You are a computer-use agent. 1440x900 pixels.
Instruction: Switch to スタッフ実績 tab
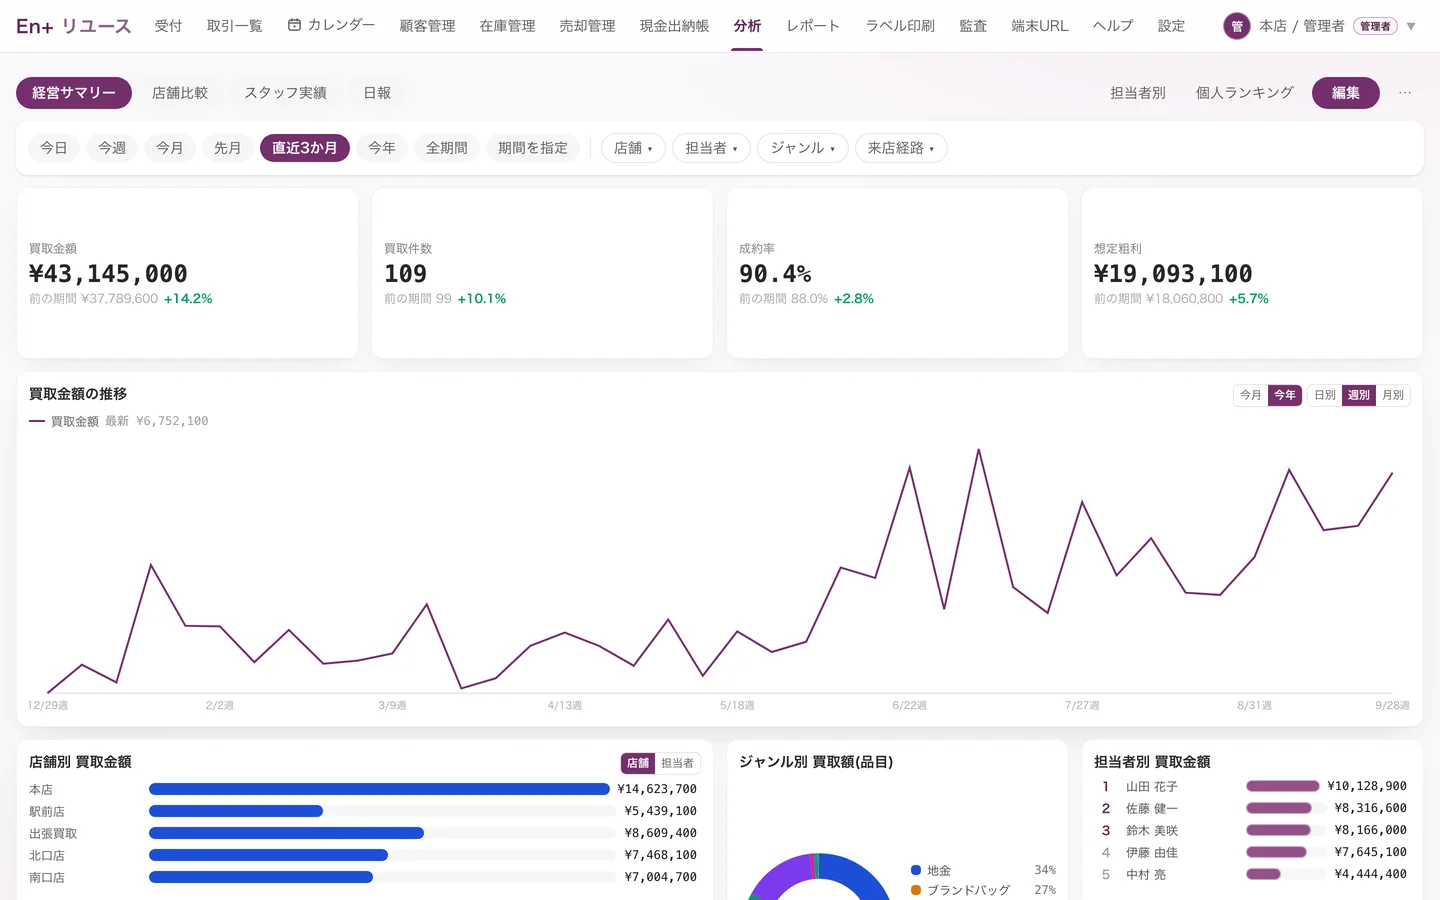pyautogui.click(x=286, y=93)
